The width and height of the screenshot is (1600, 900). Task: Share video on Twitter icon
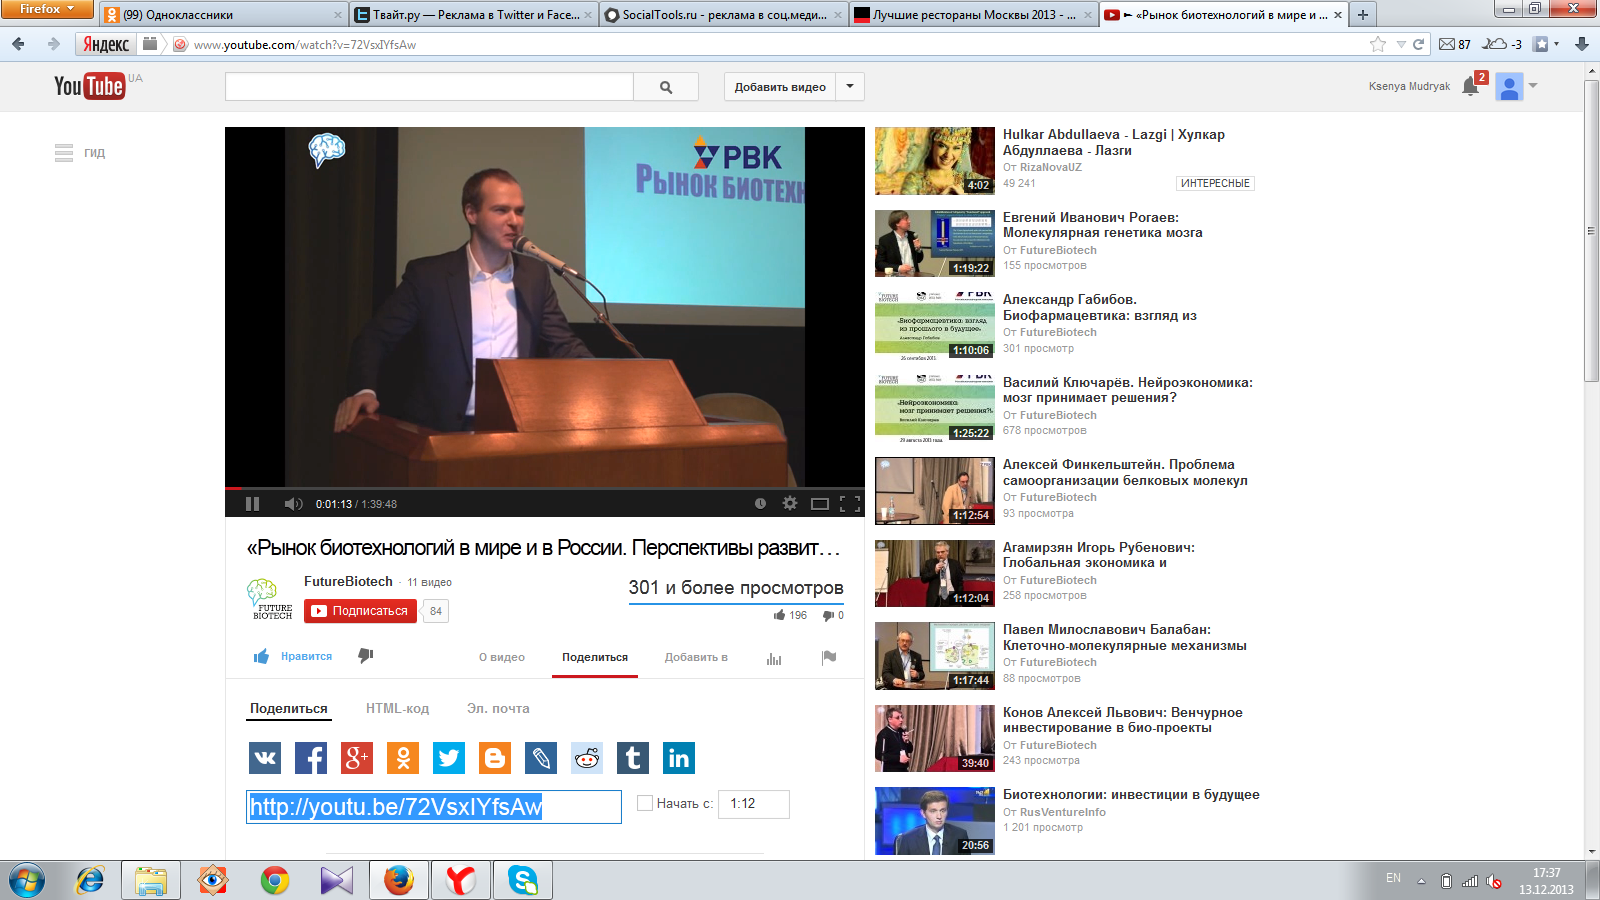(449, 758)
